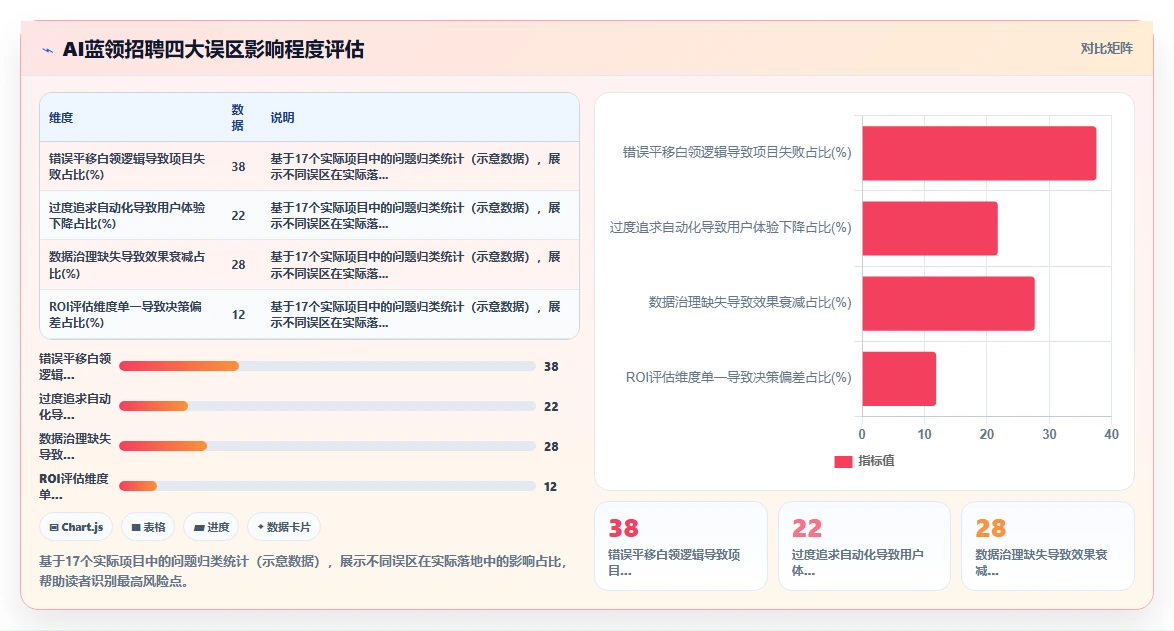
Task: Open the 38 data card
Action: pyautogui.click(x=681, y=546)
